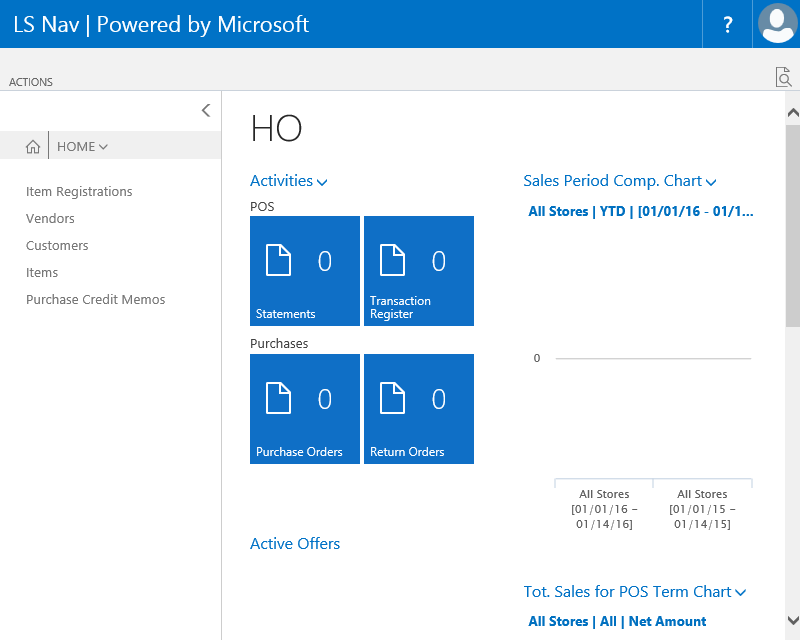Go to Item Registrations
The width and height of the screenshot is (800, 640).
click(79, 192)
